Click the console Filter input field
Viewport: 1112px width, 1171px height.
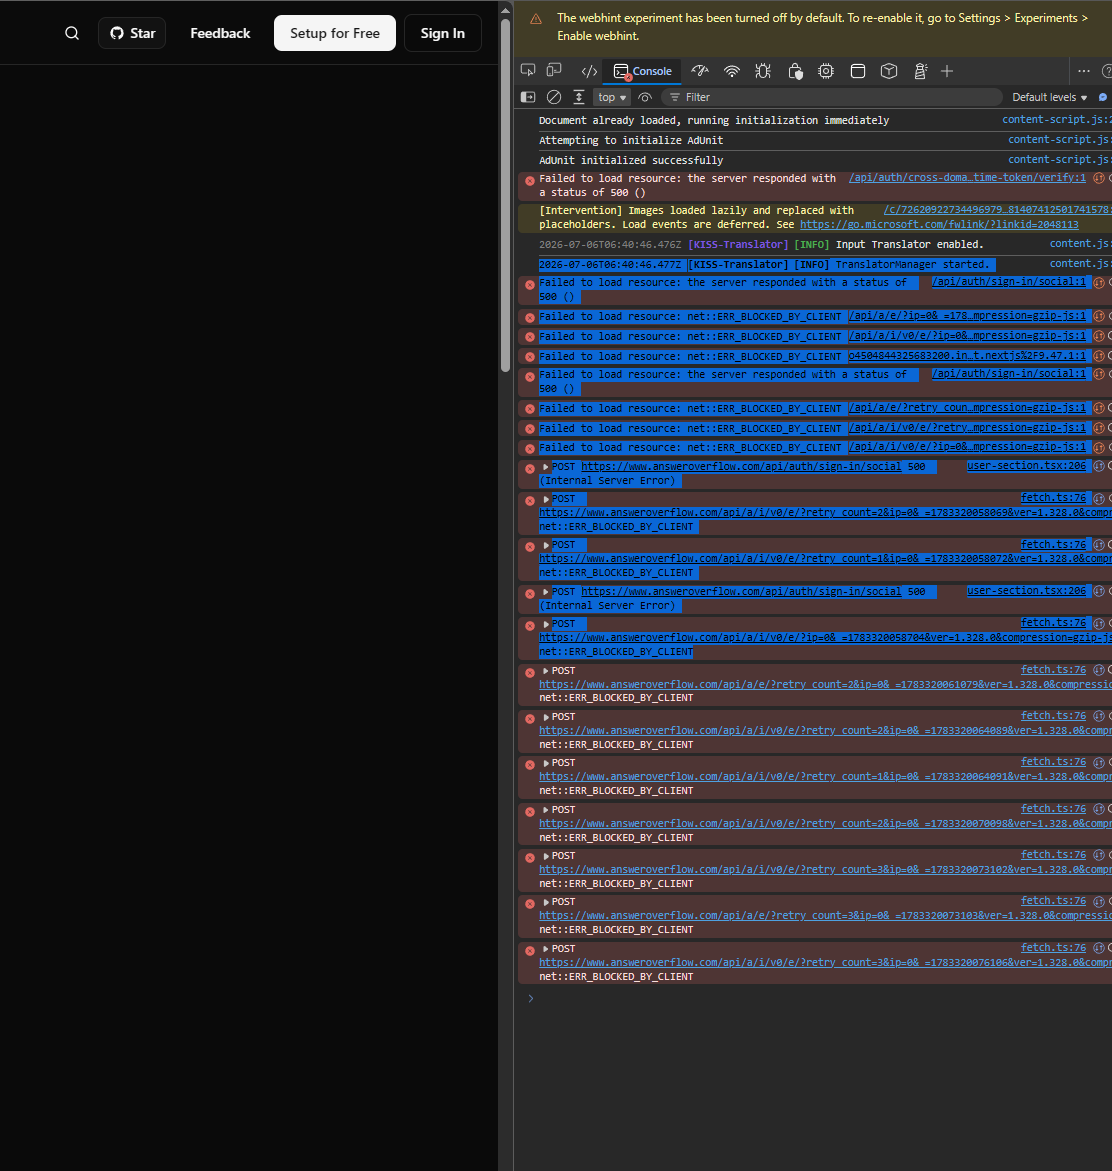(x=831, y=97)
